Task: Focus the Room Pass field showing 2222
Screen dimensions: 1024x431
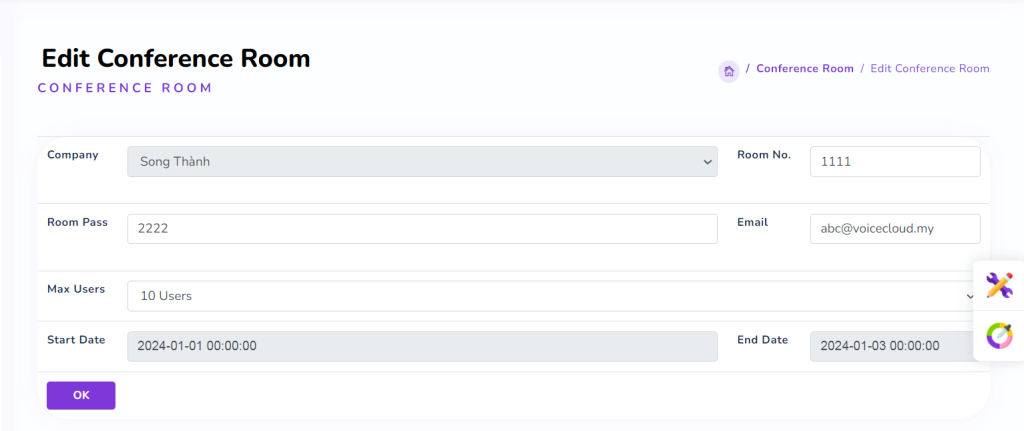Action: tap(421, 229)
